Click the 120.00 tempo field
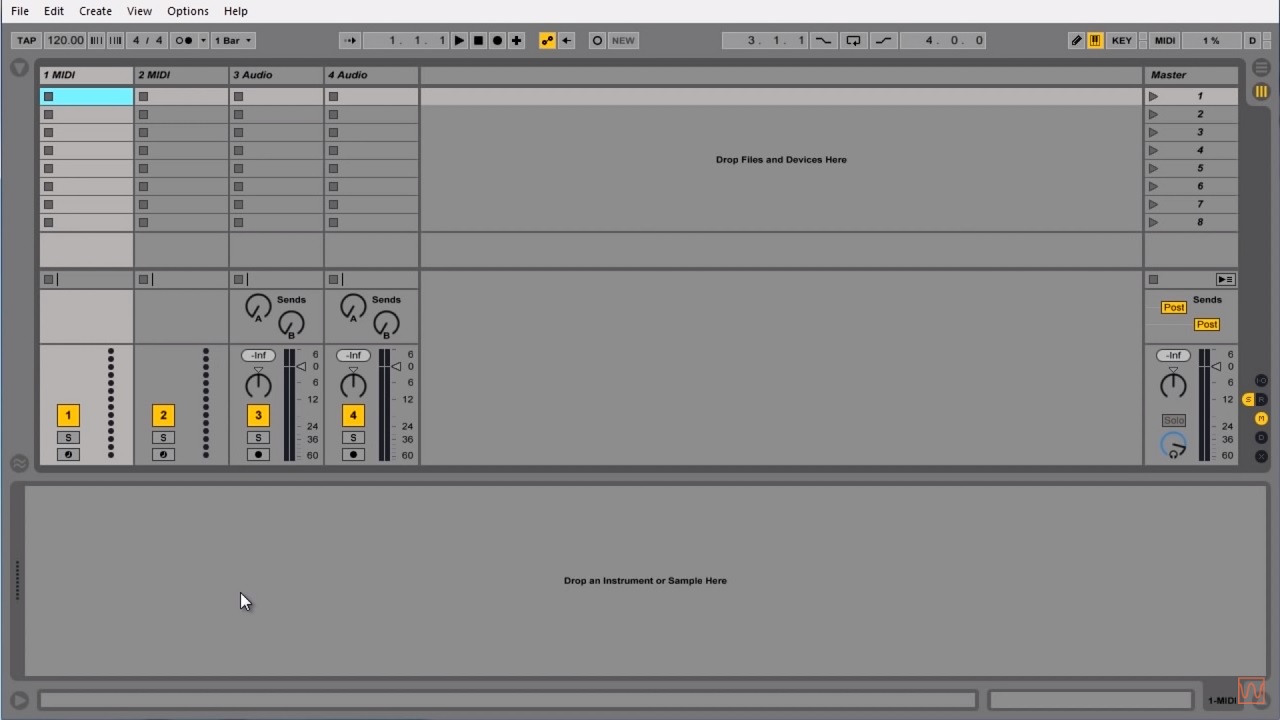The width and height of the screenshot is (1280, 720). 65,41
